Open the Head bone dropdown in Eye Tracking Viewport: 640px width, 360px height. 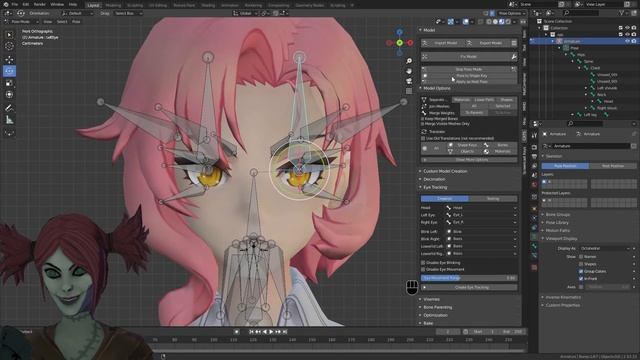(482, 208)
